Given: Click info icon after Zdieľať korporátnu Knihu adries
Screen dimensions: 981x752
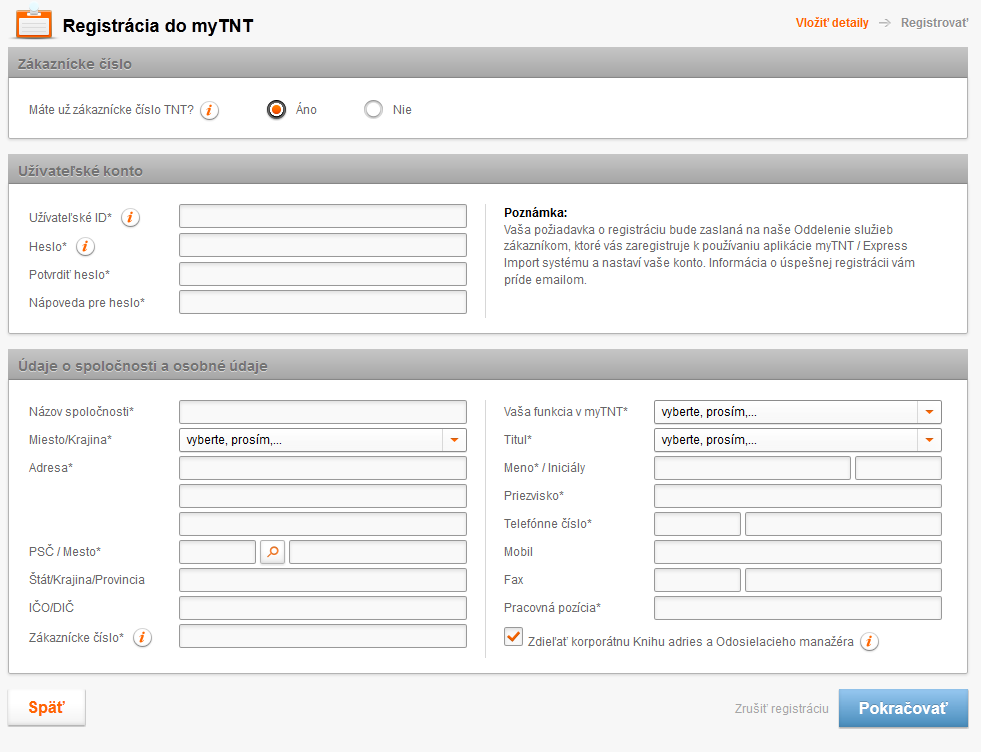Looking at the screenshot, I should tap(869, 641).
